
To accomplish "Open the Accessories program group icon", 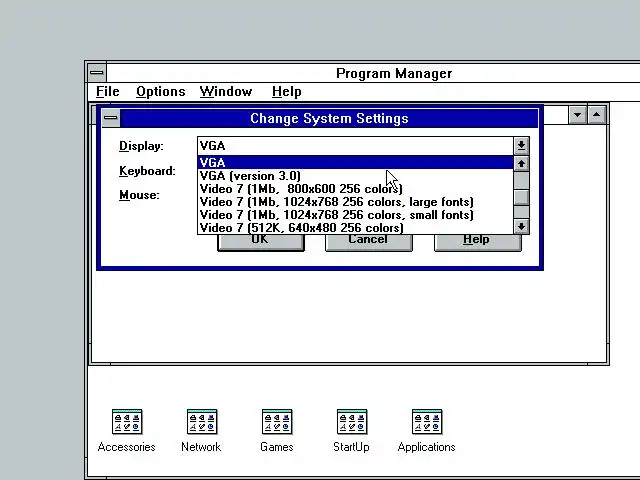I will pos(127,422).
